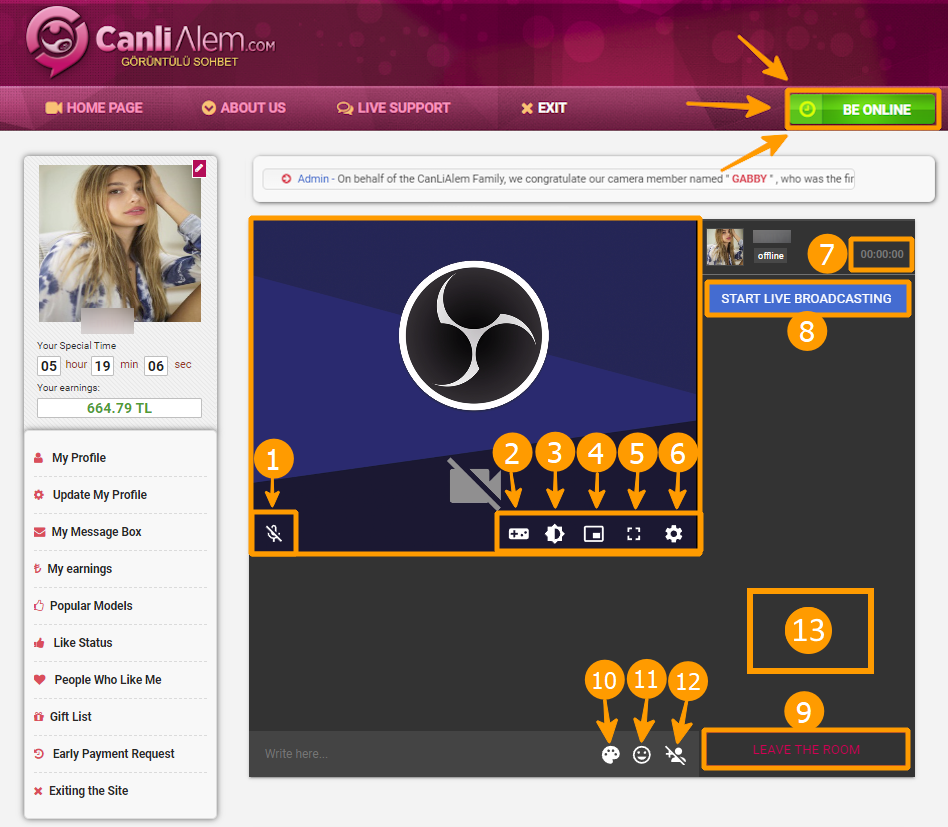The height and width of the screenshot is (827, 948).
Task: Open LIVE SUPPORT from top menu
Action: (394, 108)
